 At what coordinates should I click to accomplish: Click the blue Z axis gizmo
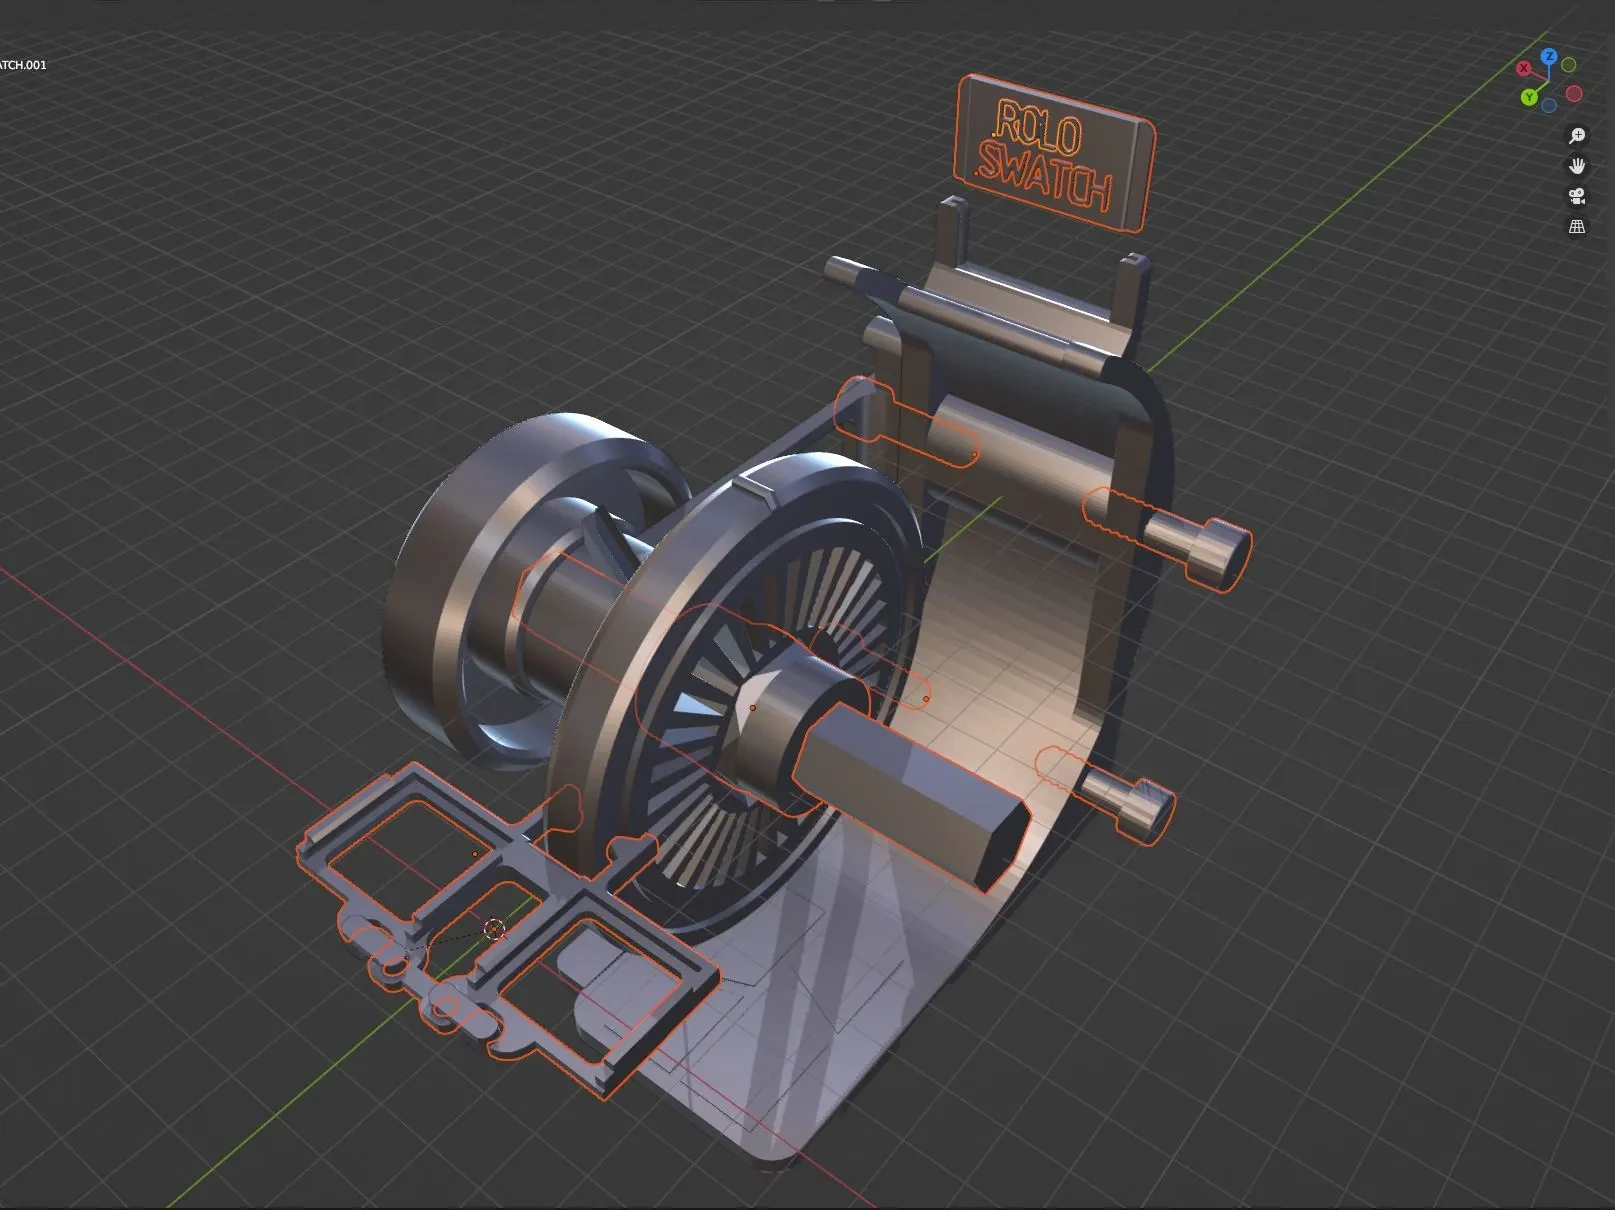click(x=1549, y=57)
